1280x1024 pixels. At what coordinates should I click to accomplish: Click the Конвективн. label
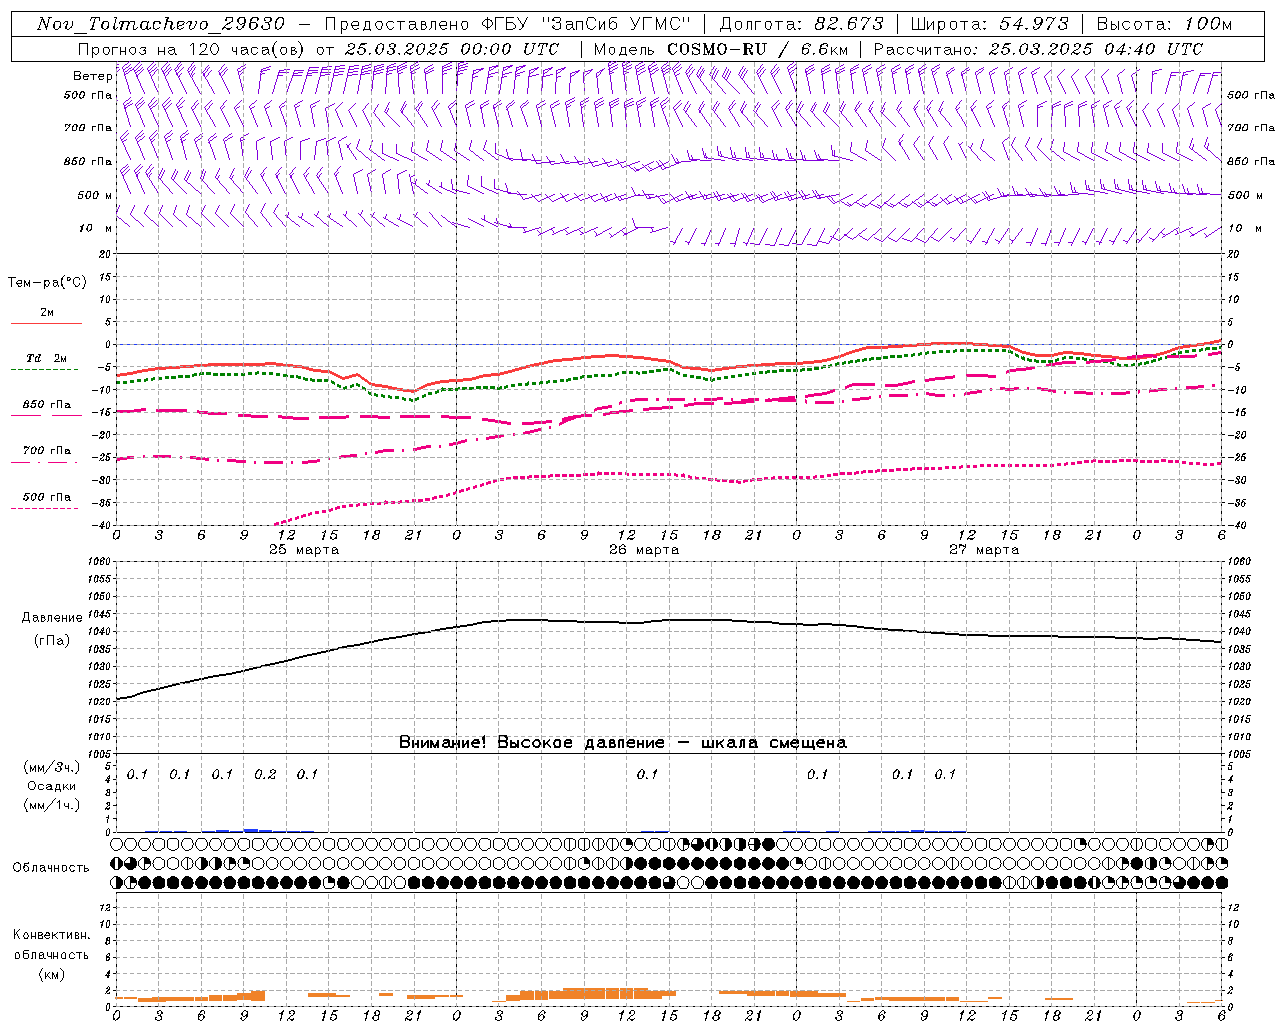(52, 935)
